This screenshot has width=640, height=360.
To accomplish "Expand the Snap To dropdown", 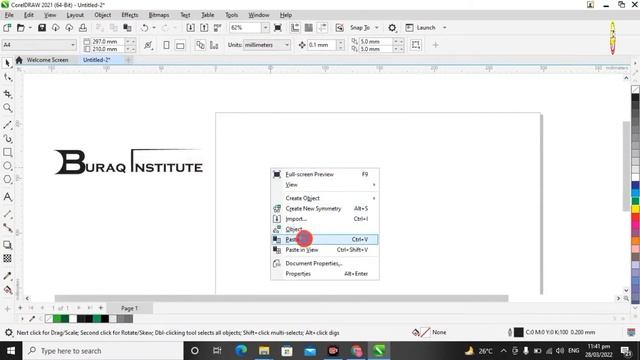I will click(377, 28).
